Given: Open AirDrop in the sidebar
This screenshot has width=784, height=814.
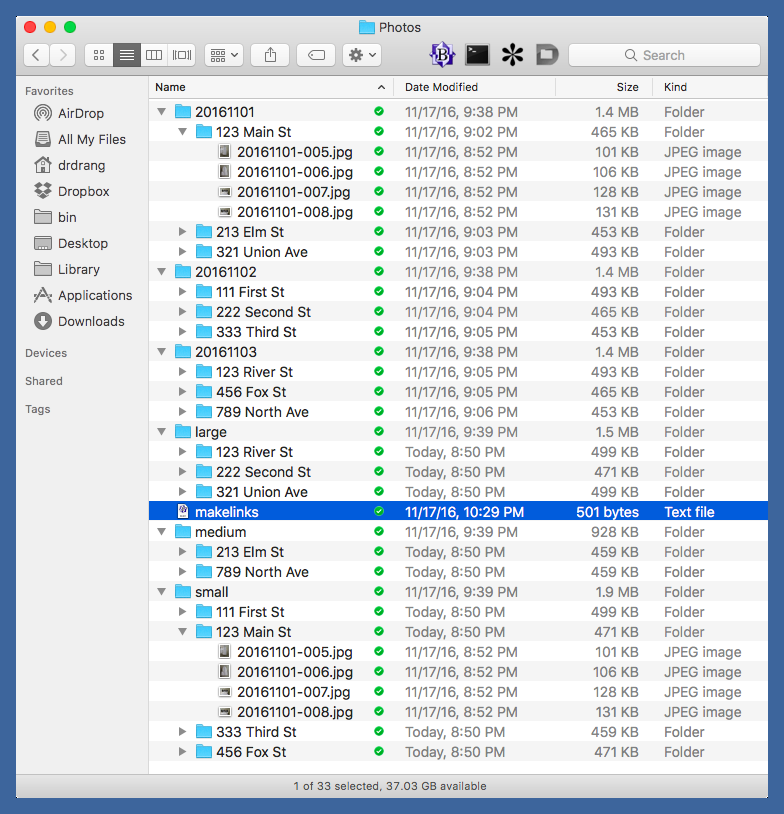Looking at the screenshot, I should (x=80, y=113).
